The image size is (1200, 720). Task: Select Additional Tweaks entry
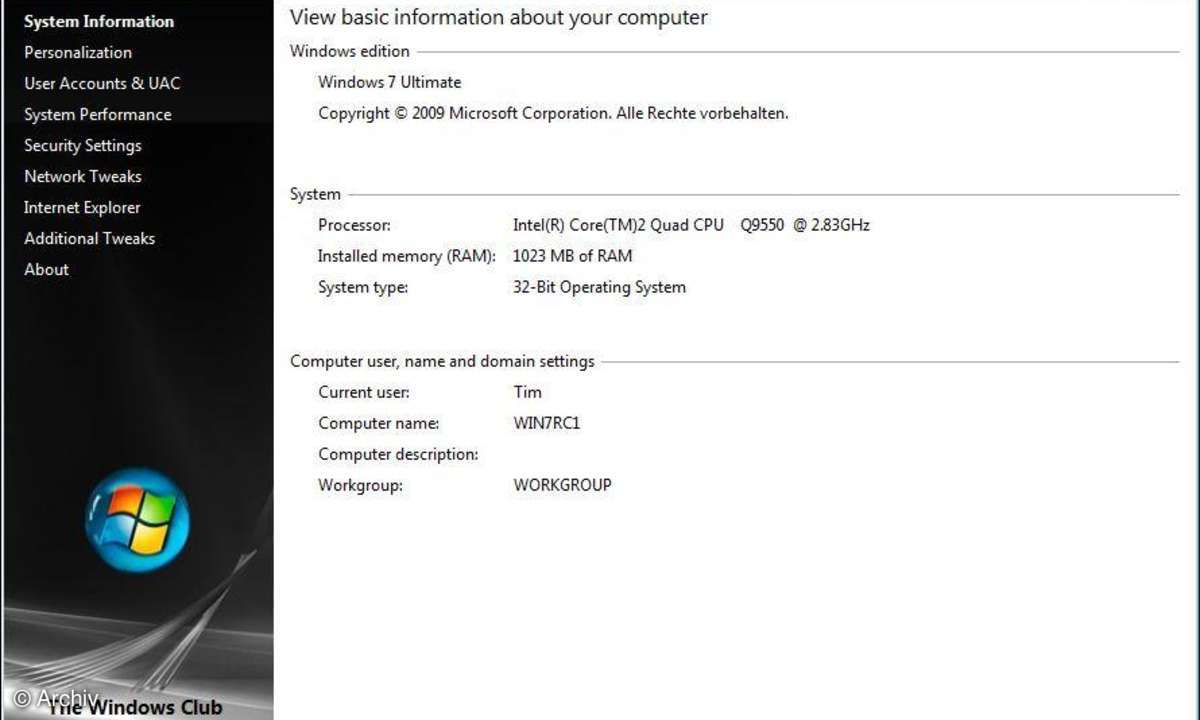click(x=90, y=238)
